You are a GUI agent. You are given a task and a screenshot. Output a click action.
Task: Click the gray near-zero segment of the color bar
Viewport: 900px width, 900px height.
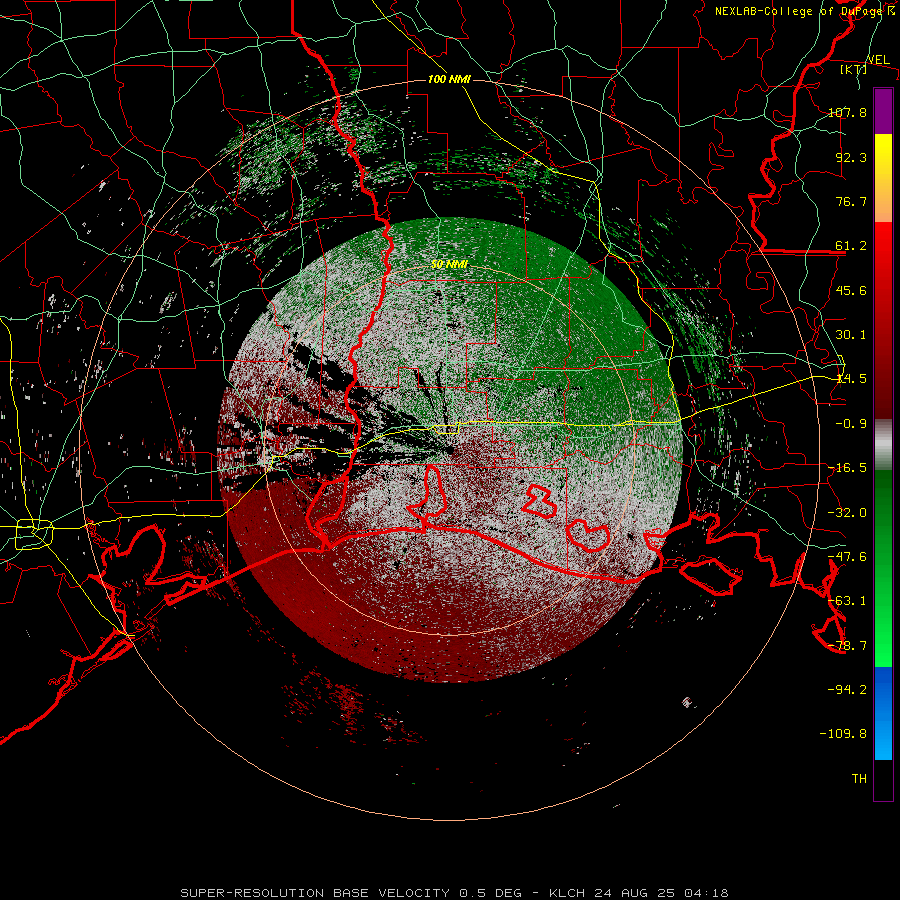point(883,445)
